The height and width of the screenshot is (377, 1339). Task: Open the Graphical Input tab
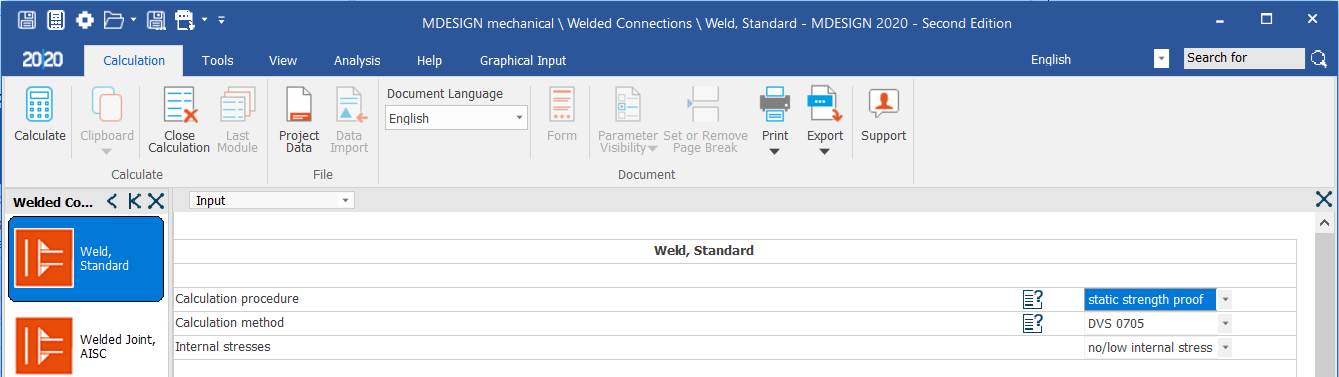[523, 60]
